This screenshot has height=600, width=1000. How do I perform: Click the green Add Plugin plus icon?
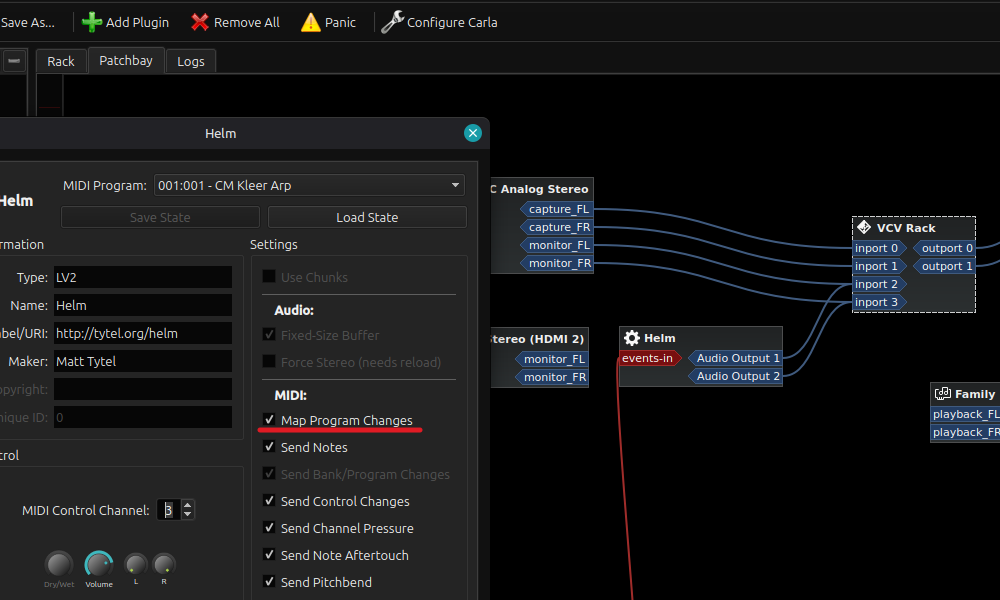[92, 22]
